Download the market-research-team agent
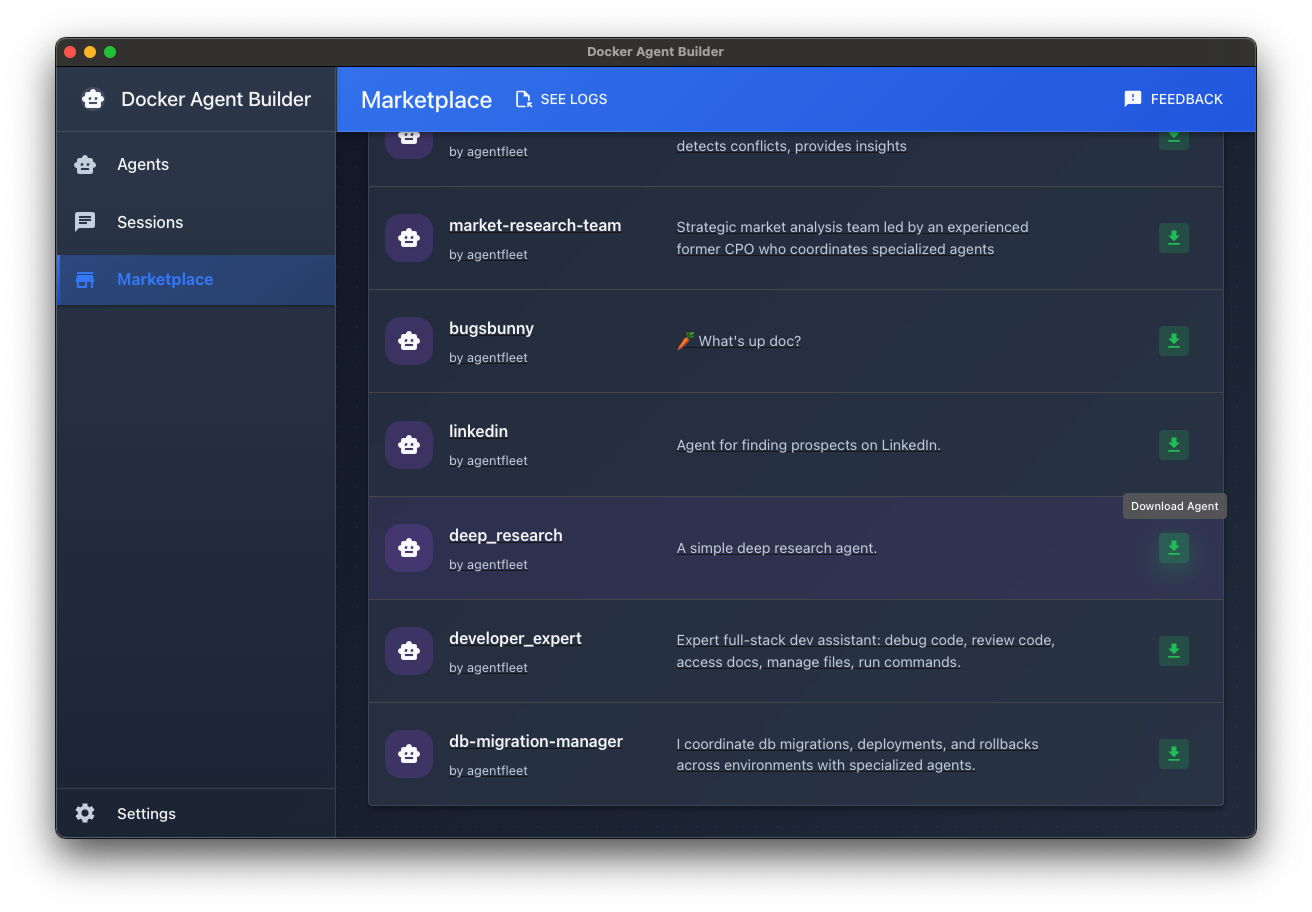 [x=1173, y=238]
